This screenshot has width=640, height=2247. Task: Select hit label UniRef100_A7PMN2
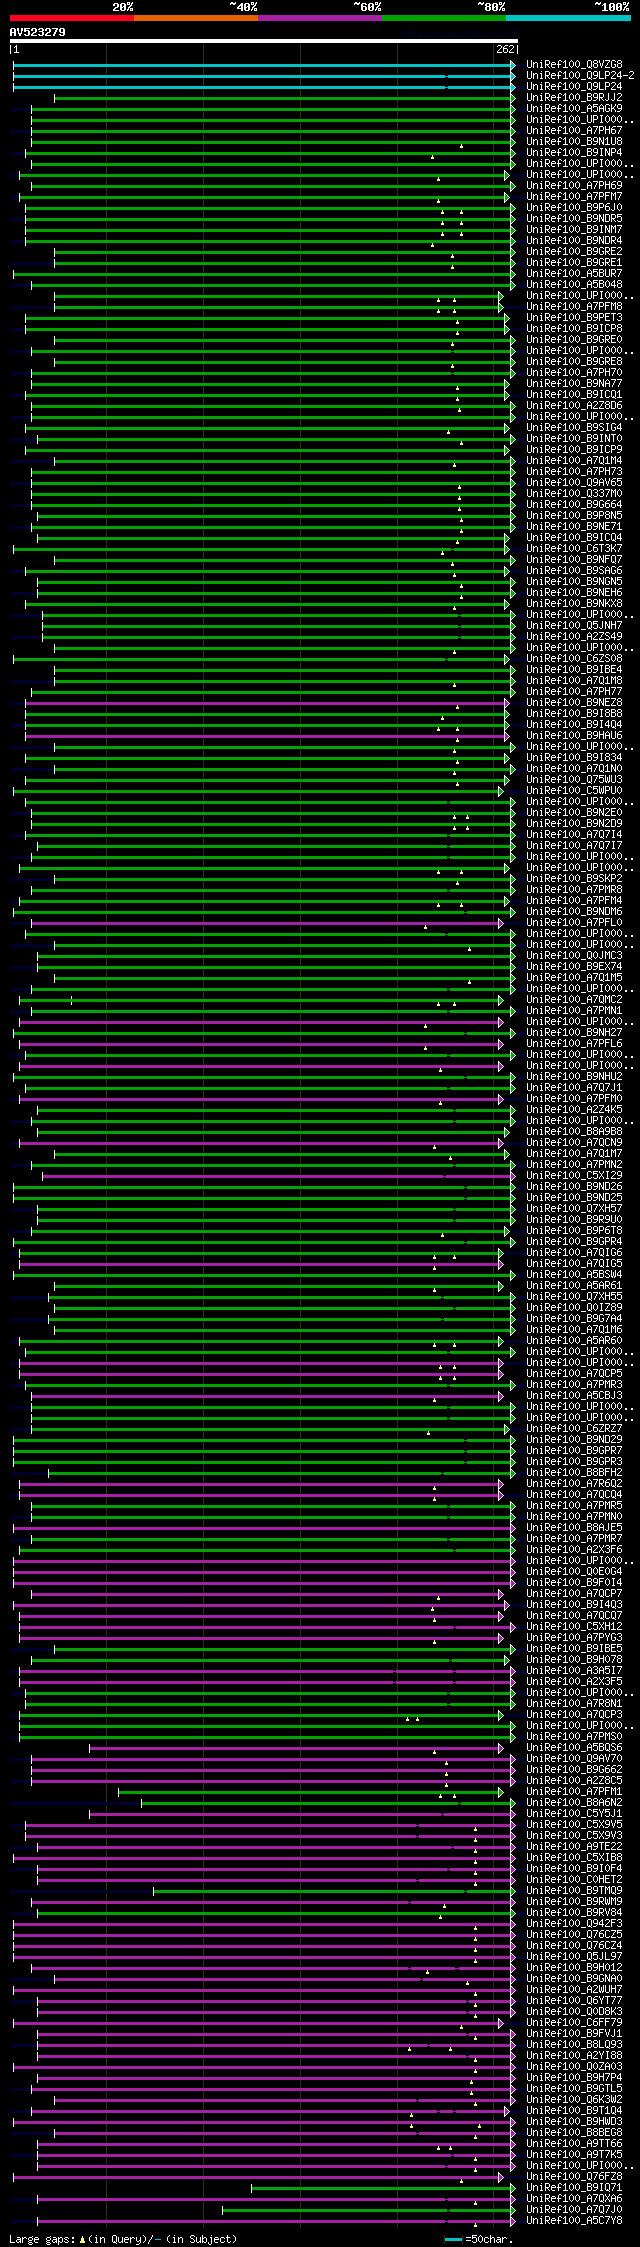click(x=574, y=1165)
